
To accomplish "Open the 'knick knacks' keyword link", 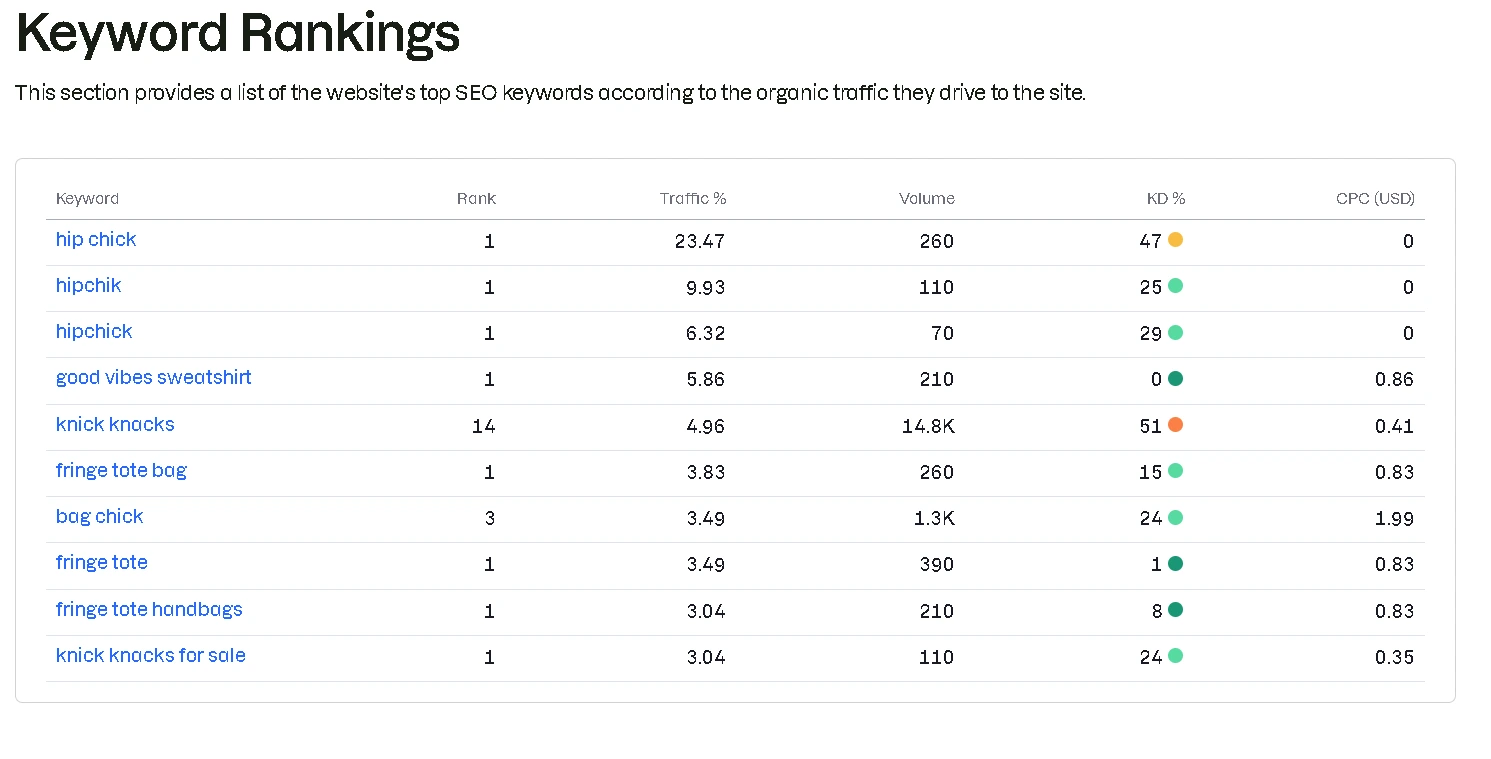I will [x=115, y=425].
